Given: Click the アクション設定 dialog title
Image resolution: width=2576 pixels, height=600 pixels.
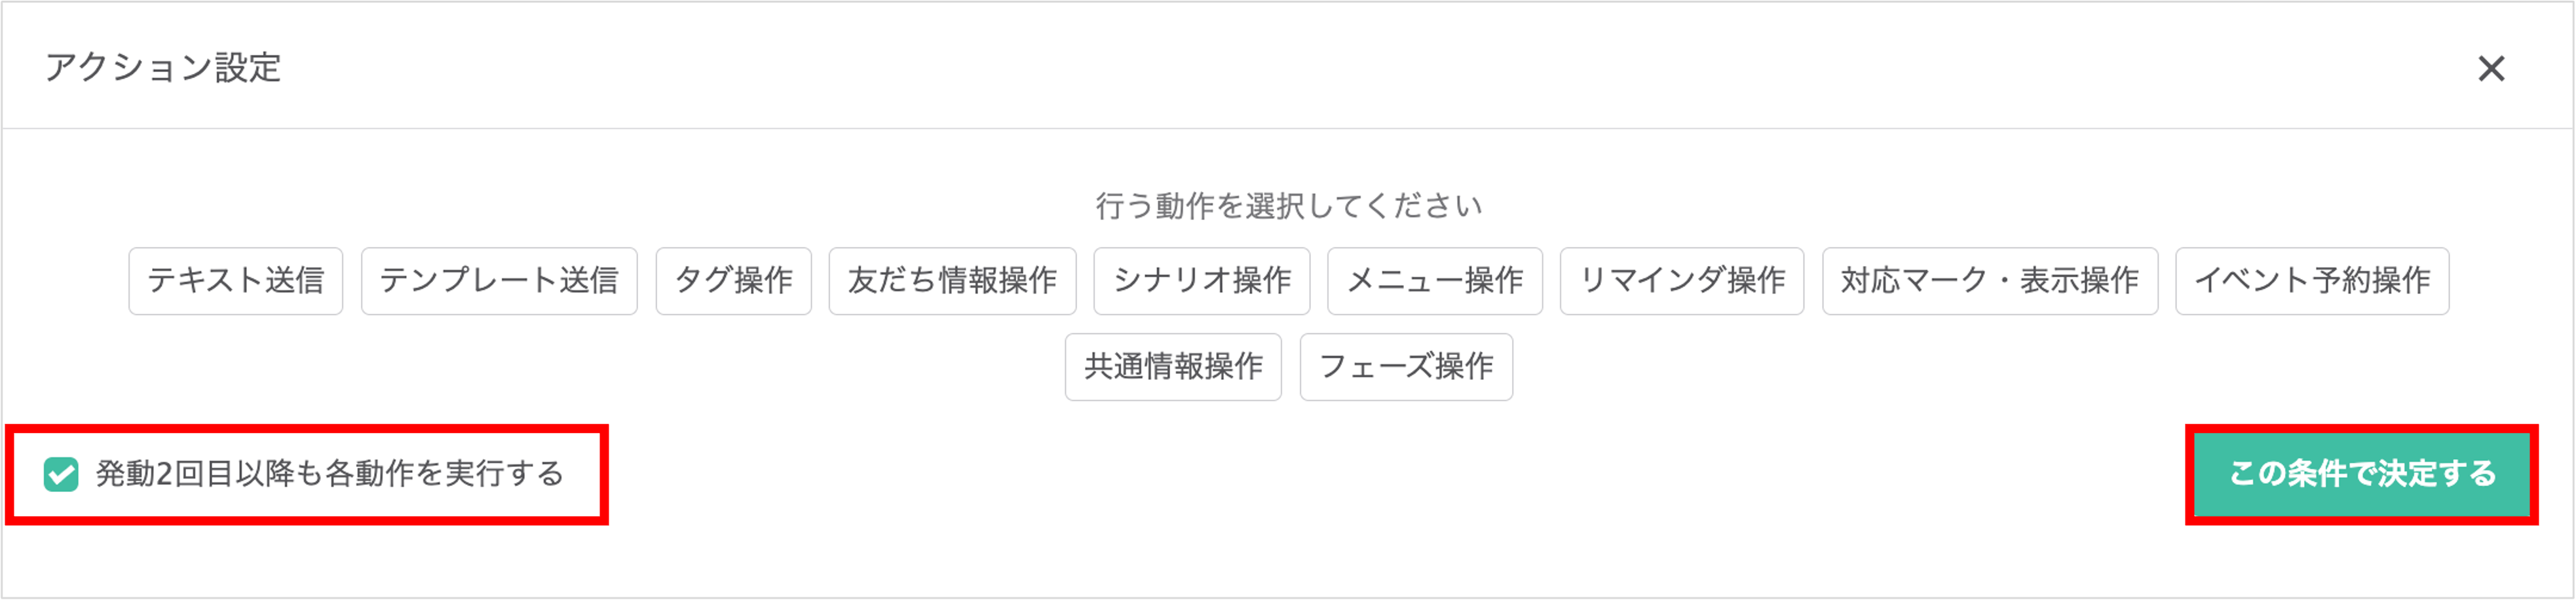Looking at the screenshot, I should pos(163,68).
